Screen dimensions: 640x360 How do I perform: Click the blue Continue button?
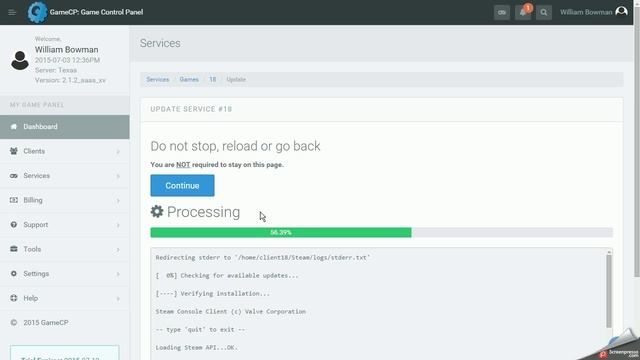click(x=182, y=185)
